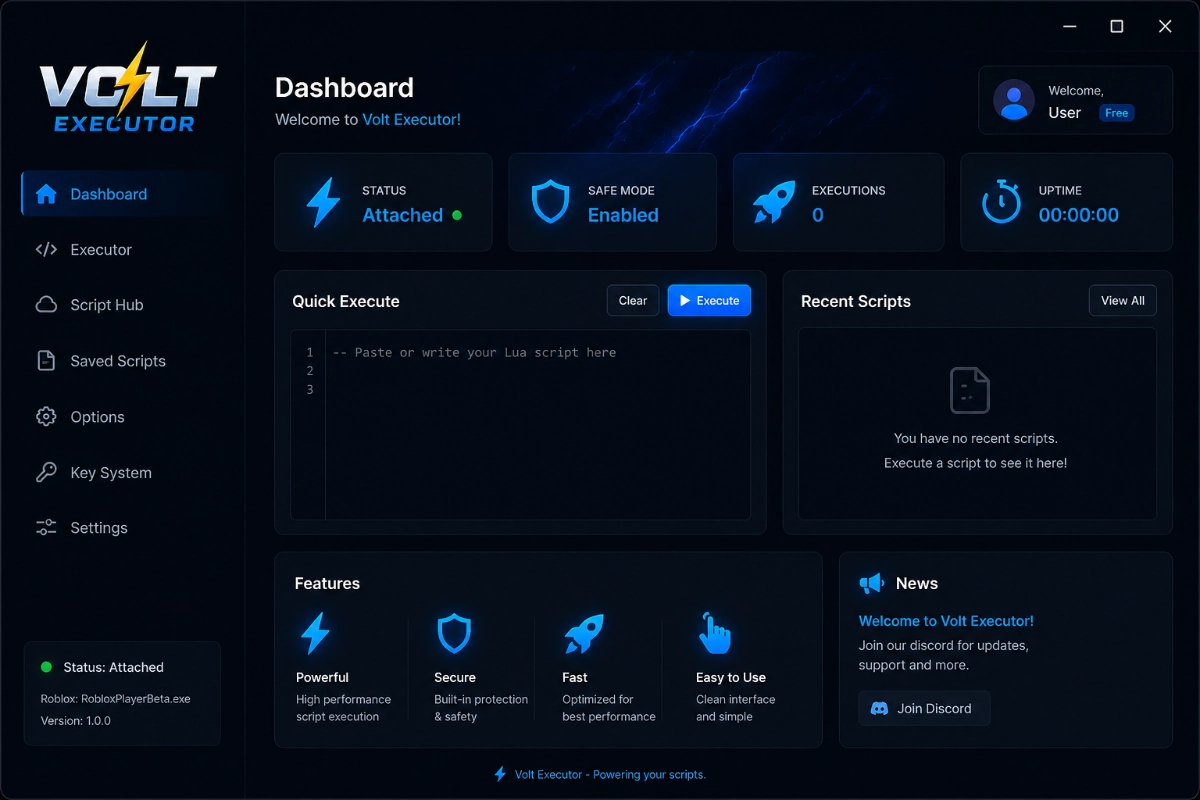Click Roblox: RobloxPlayerBeta.exe text
Image resolution: width=1200 pixels, height=800 pixels.
[115, 699]
